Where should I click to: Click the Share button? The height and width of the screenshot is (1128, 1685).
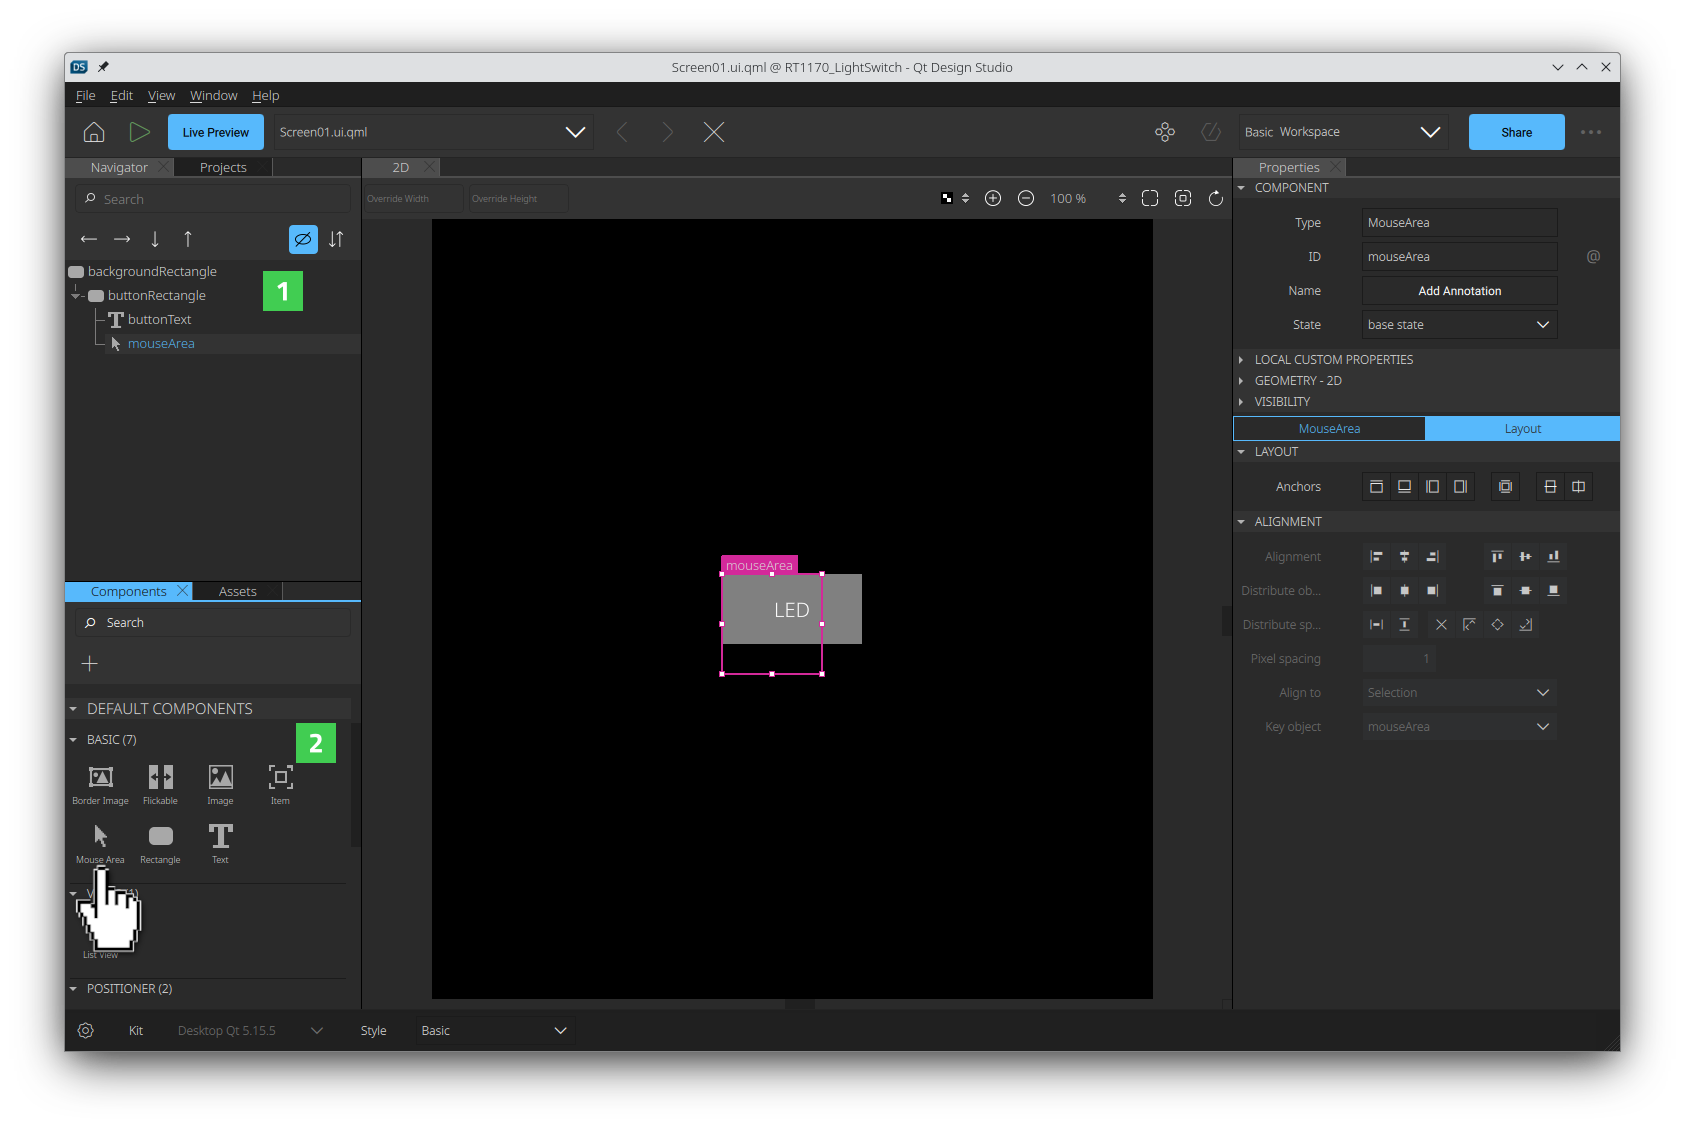pos(1516,131)
